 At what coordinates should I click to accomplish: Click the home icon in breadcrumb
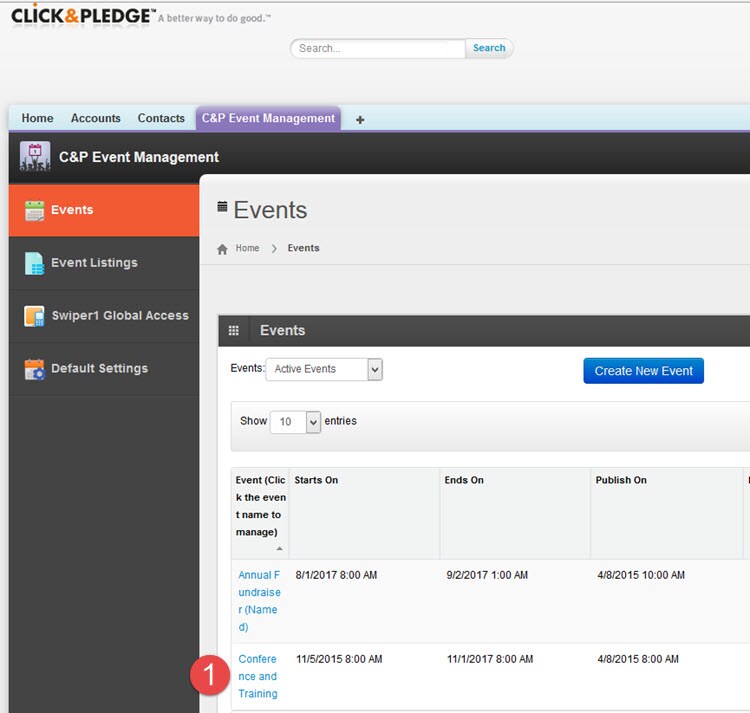pos(222,249)
